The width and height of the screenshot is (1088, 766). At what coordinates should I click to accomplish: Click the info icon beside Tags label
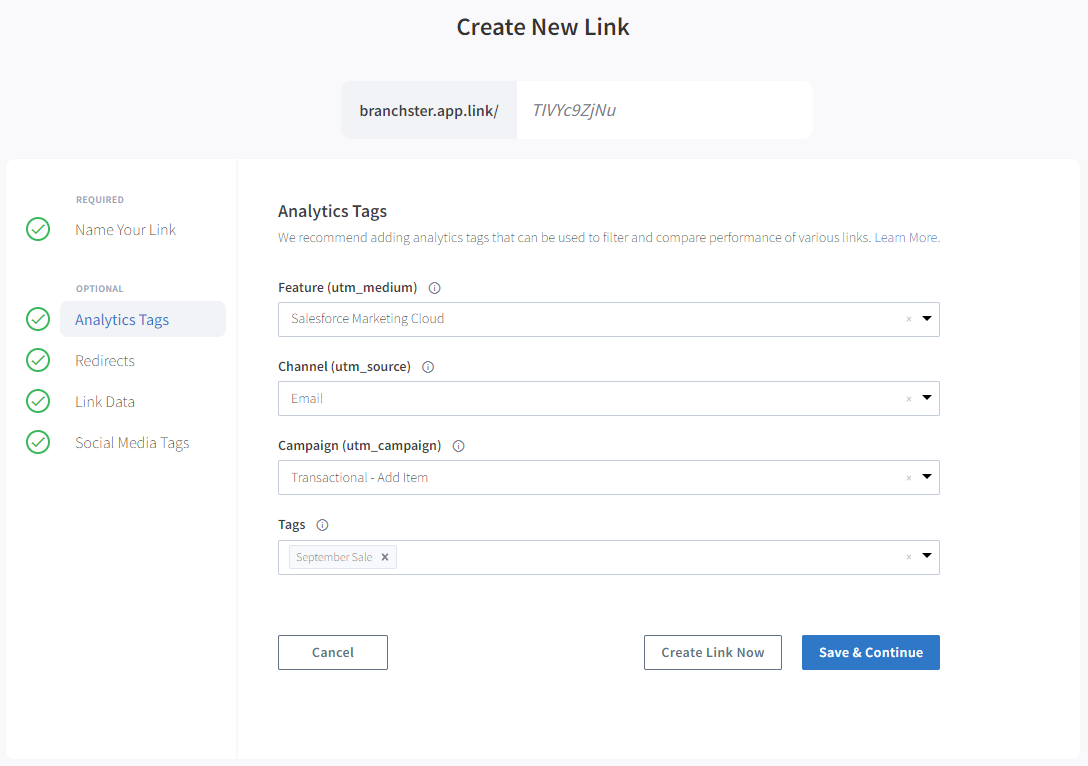click(x=322, y=525)
